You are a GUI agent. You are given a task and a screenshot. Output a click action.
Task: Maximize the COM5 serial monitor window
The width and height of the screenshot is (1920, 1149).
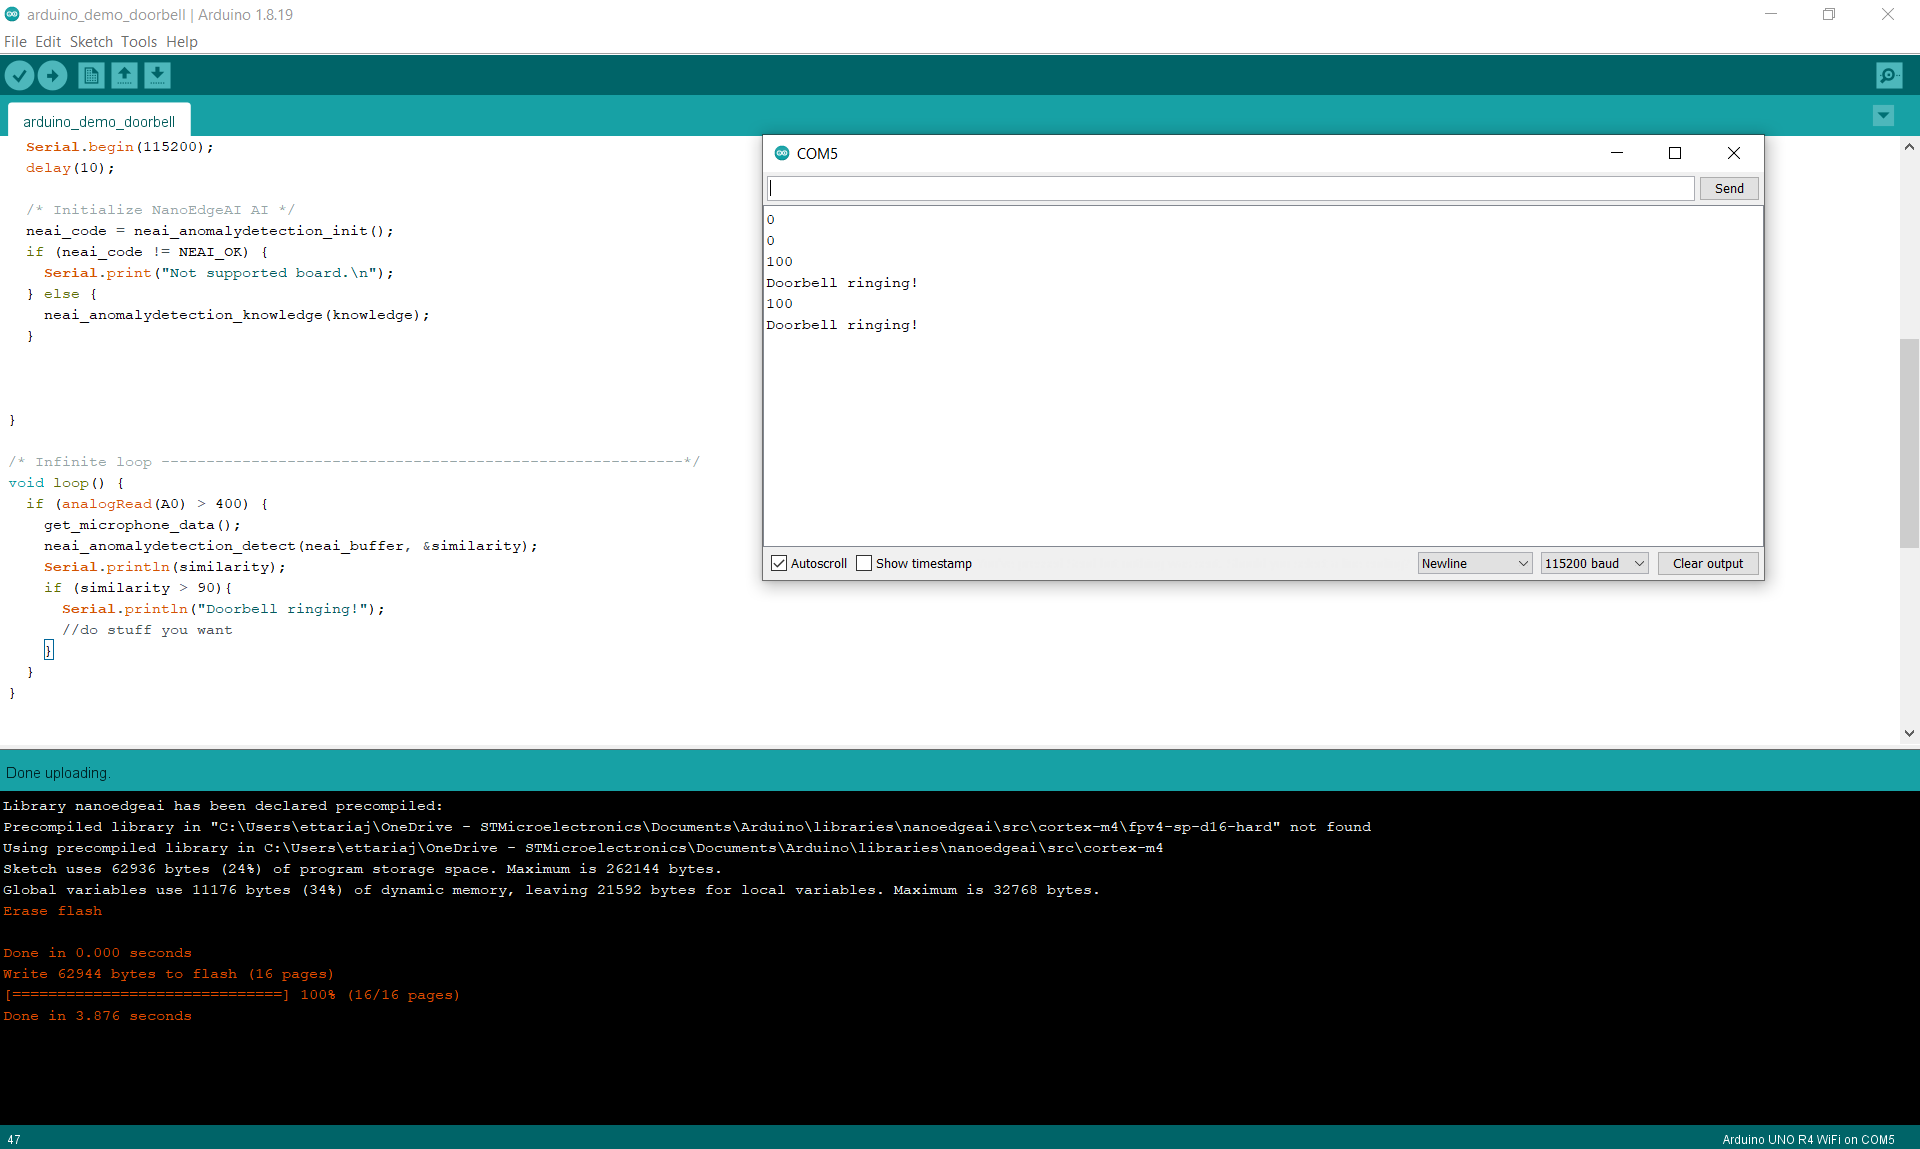pos(1675,153)
